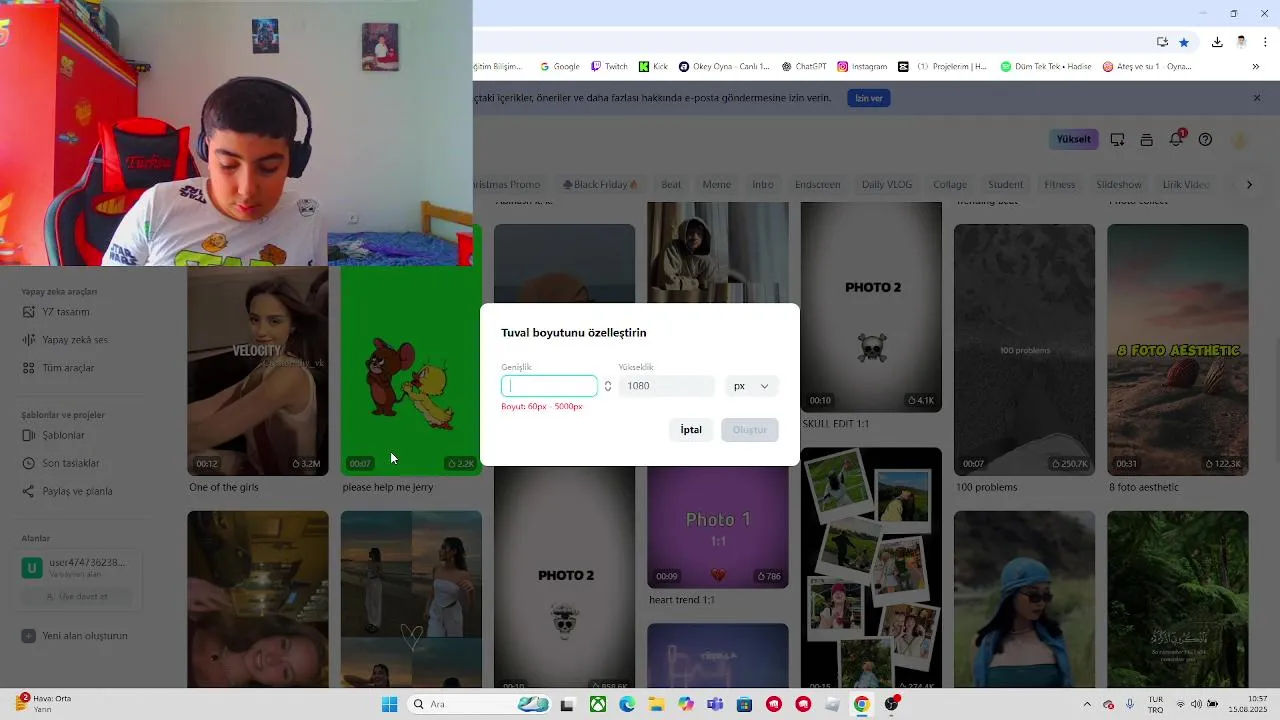Click the İzin ver permission button
Screen dimensions: 1280x720
click(869, 98)
